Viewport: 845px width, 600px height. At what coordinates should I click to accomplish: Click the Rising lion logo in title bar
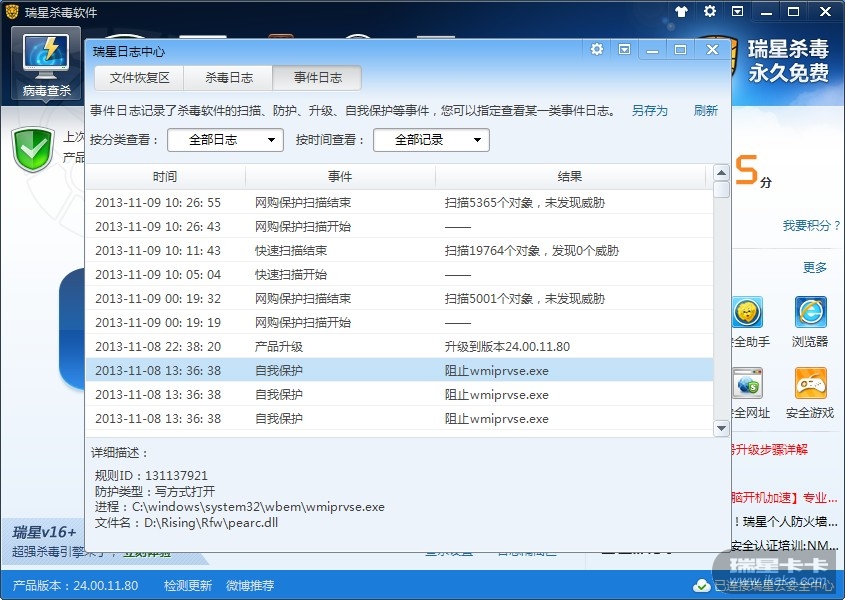(x=13, y=12)
